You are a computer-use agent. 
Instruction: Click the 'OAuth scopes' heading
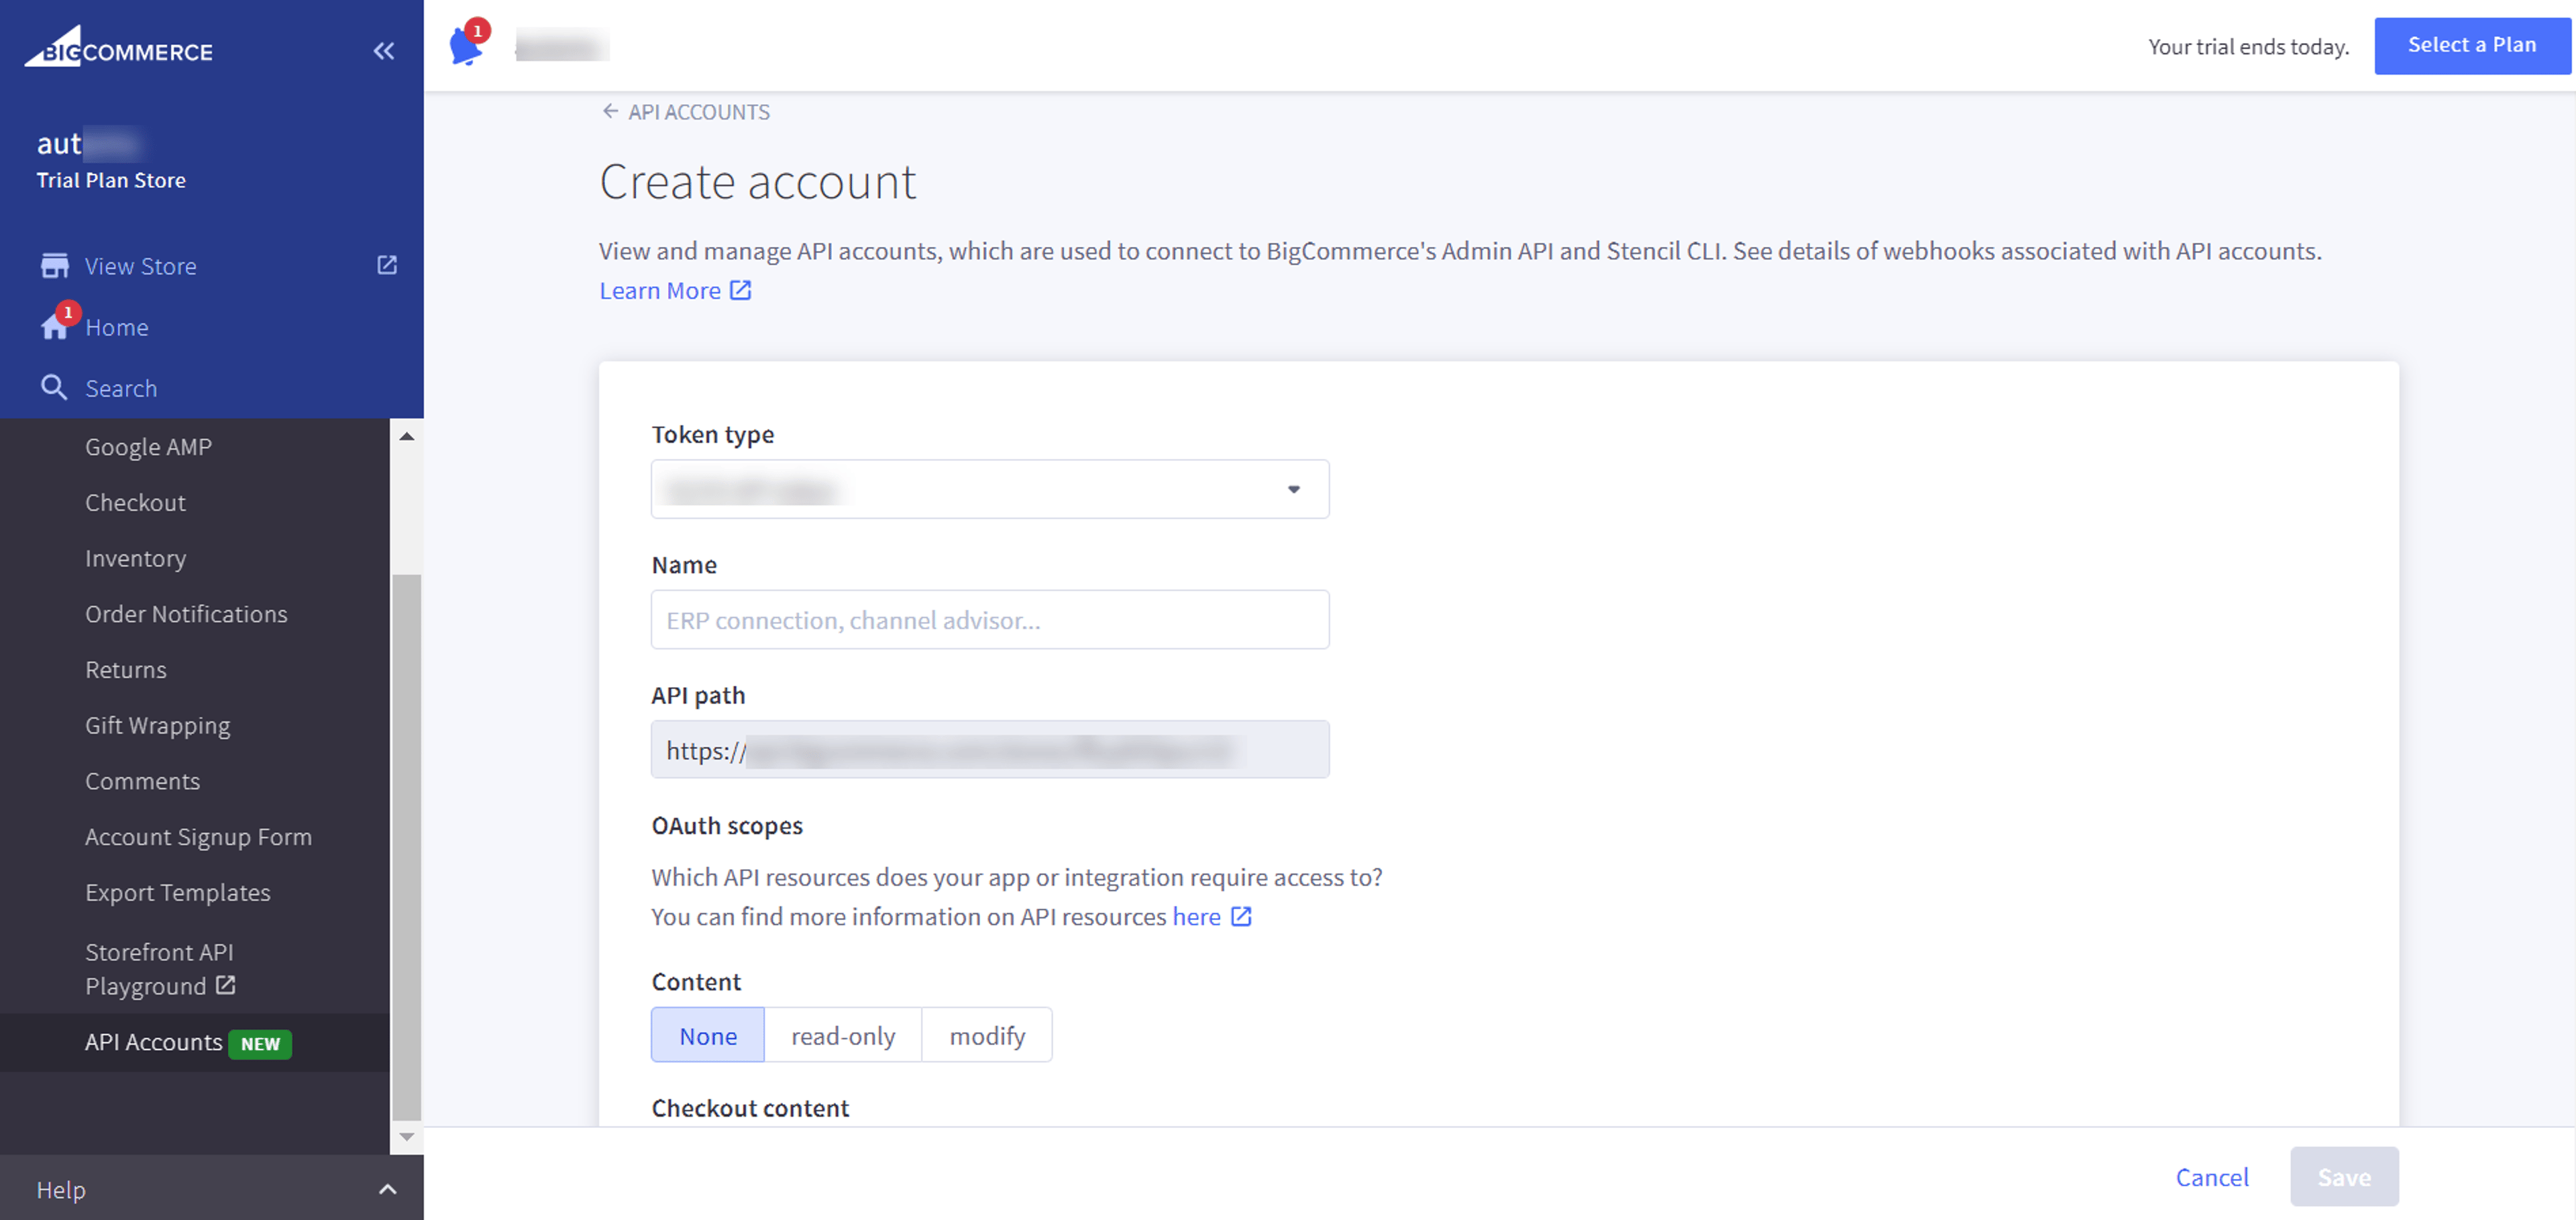click(727, 825)
